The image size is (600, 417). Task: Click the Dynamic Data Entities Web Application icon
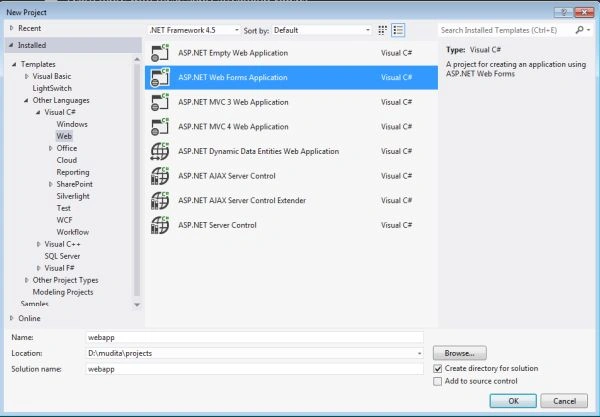click(160, 151)
